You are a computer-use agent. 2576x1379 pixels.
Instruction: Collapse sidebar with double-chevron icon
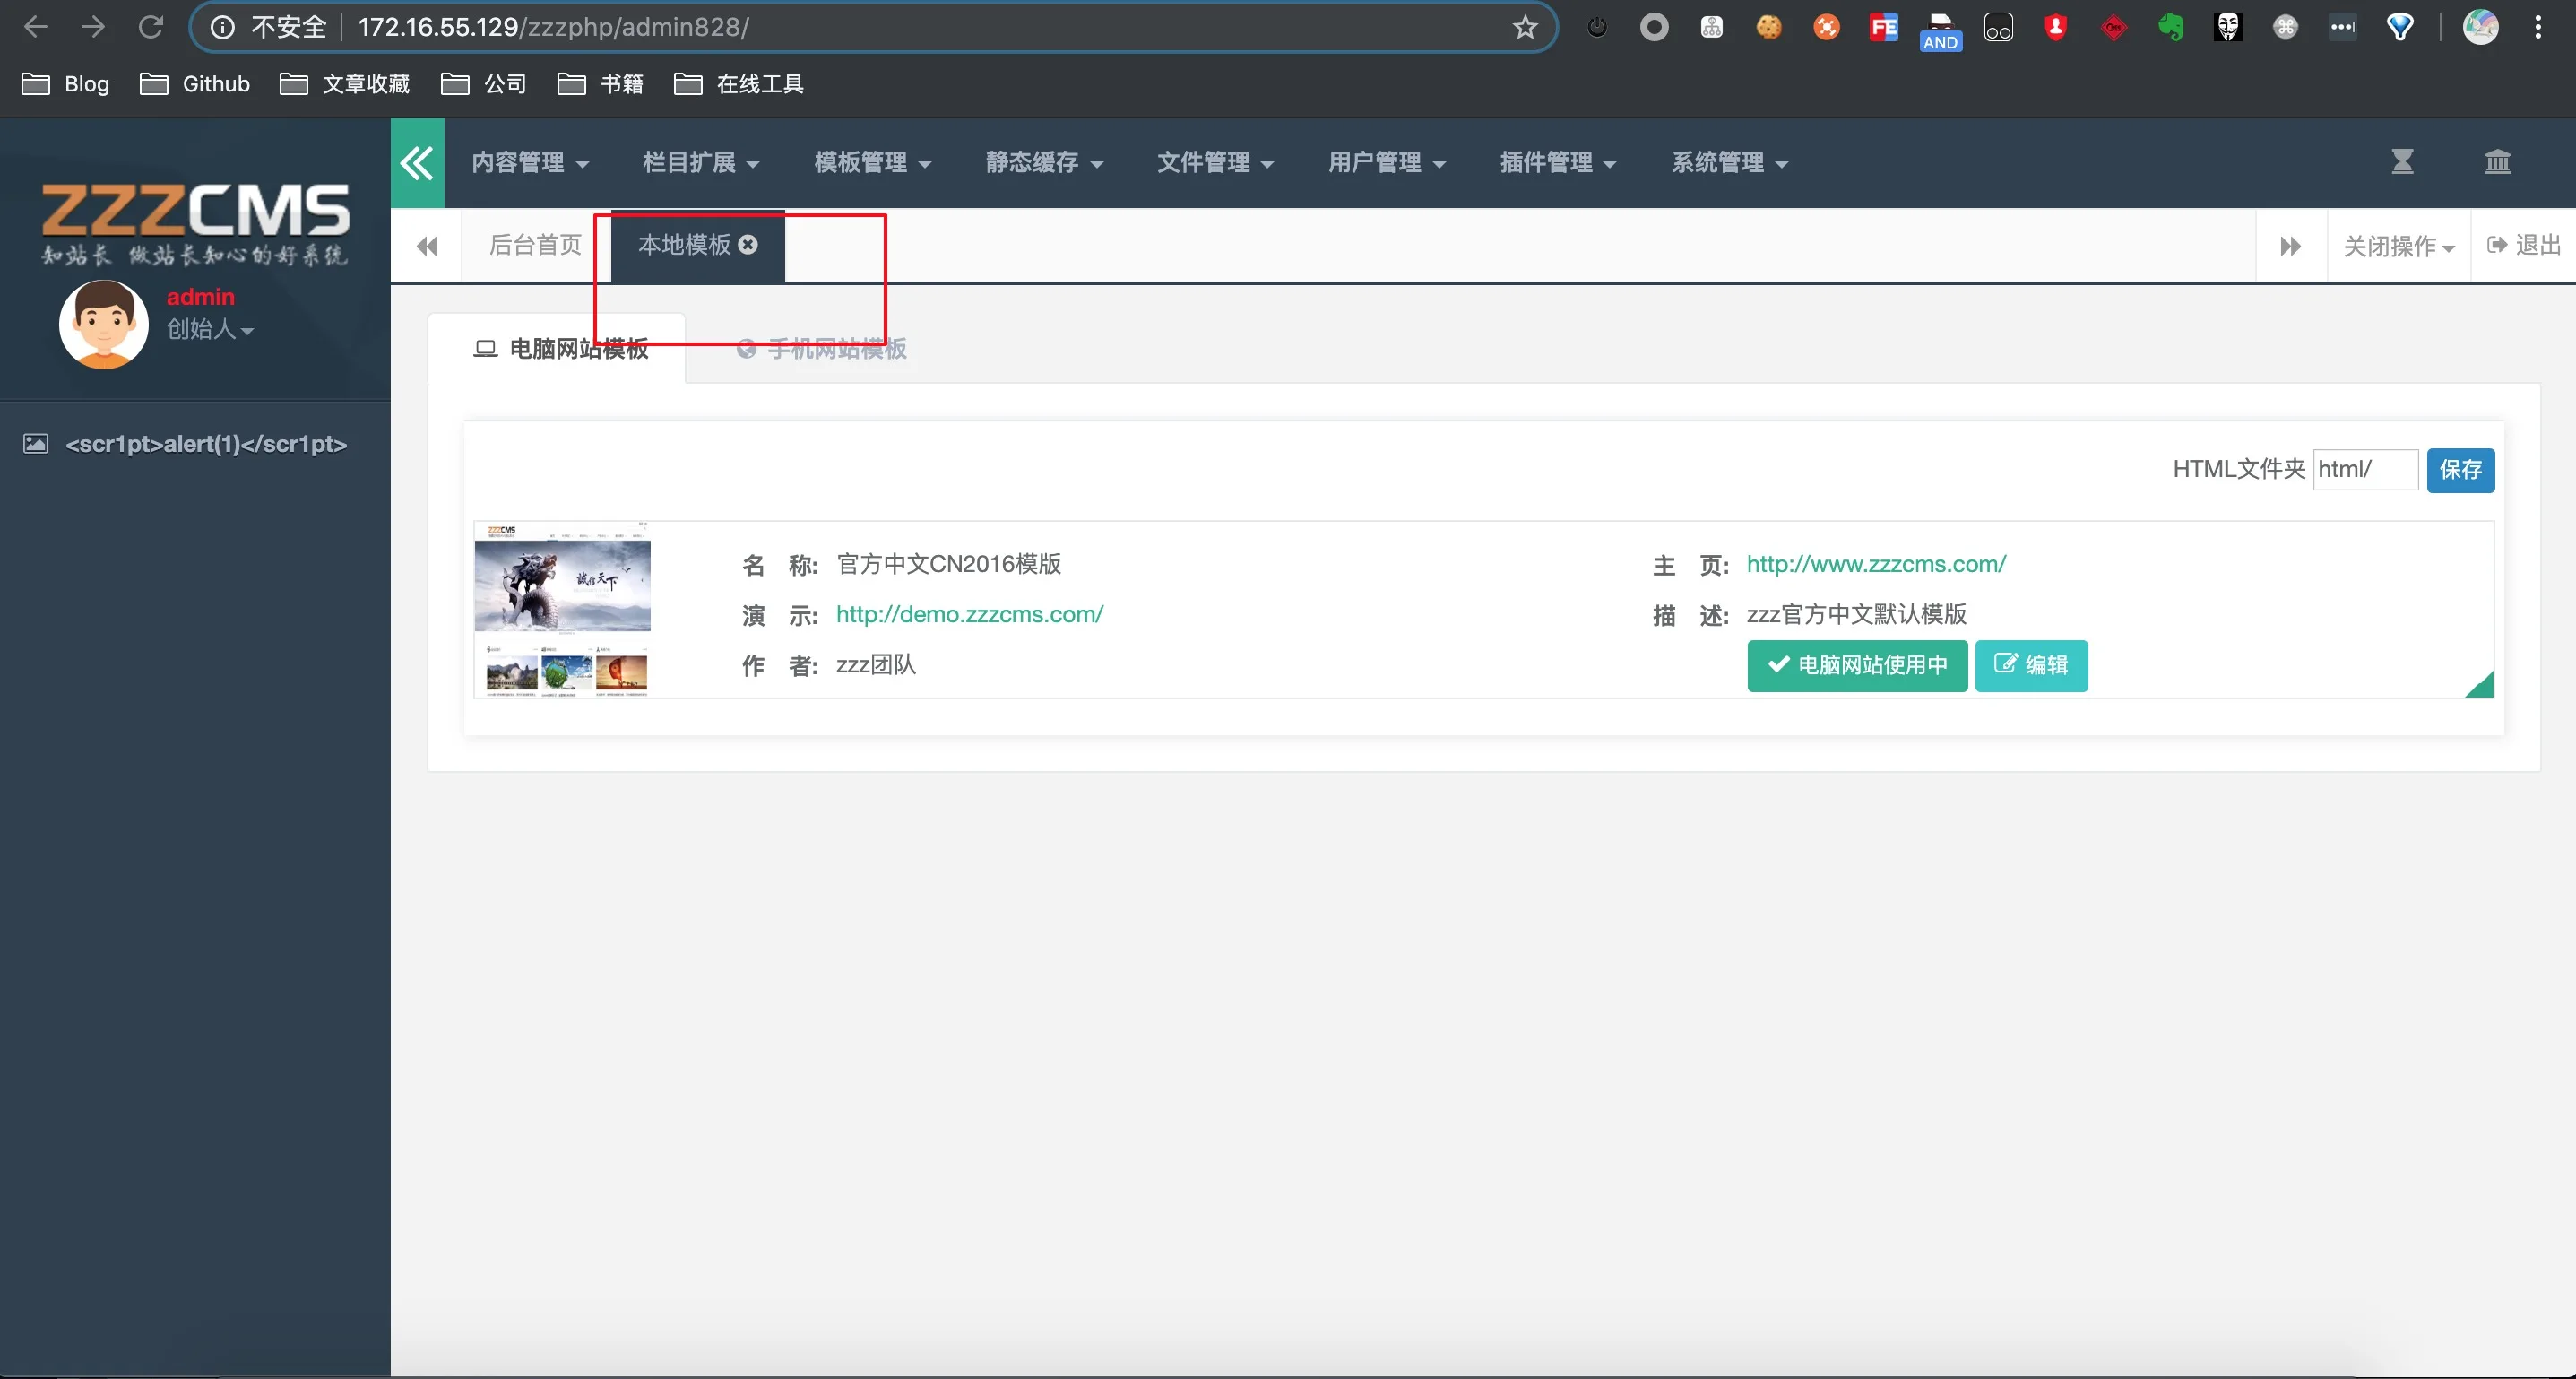[x=417, y=163]
